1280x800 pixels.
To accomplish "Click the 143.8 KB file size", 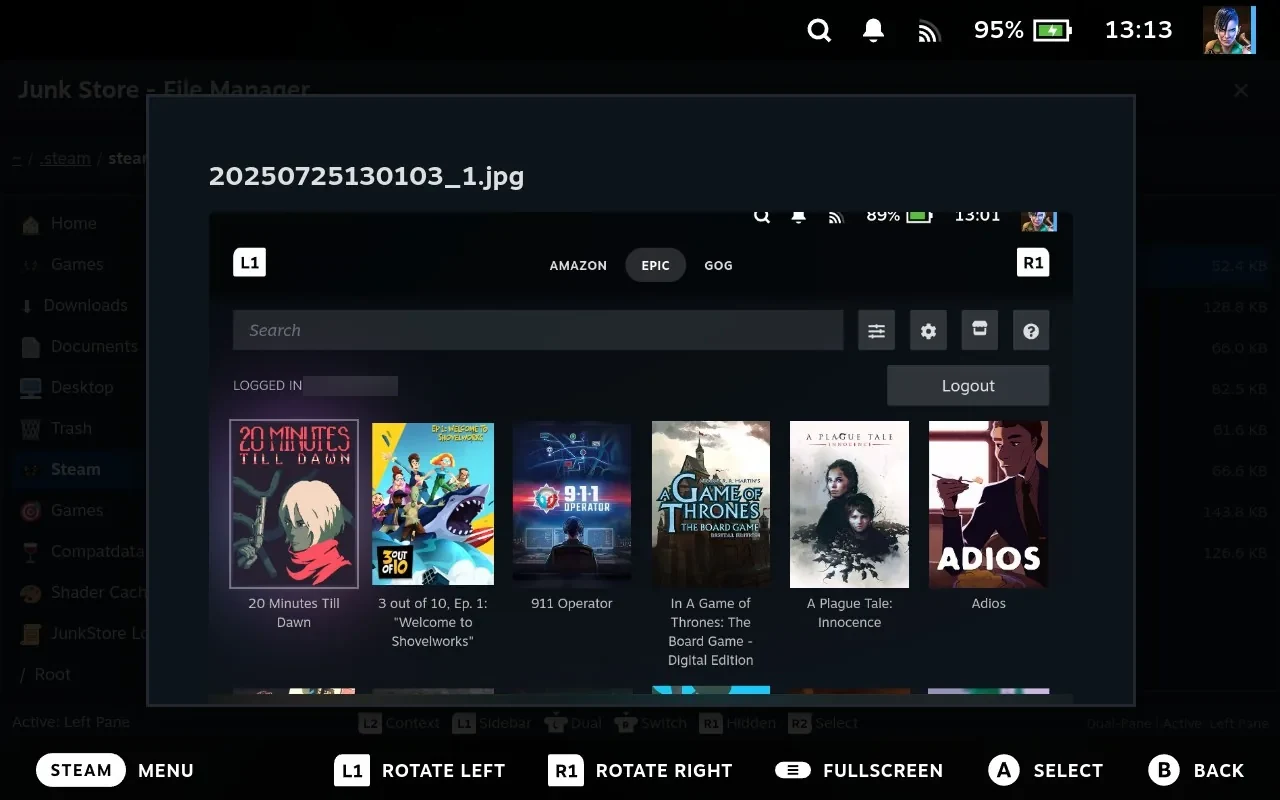I will coord(1234,512).
